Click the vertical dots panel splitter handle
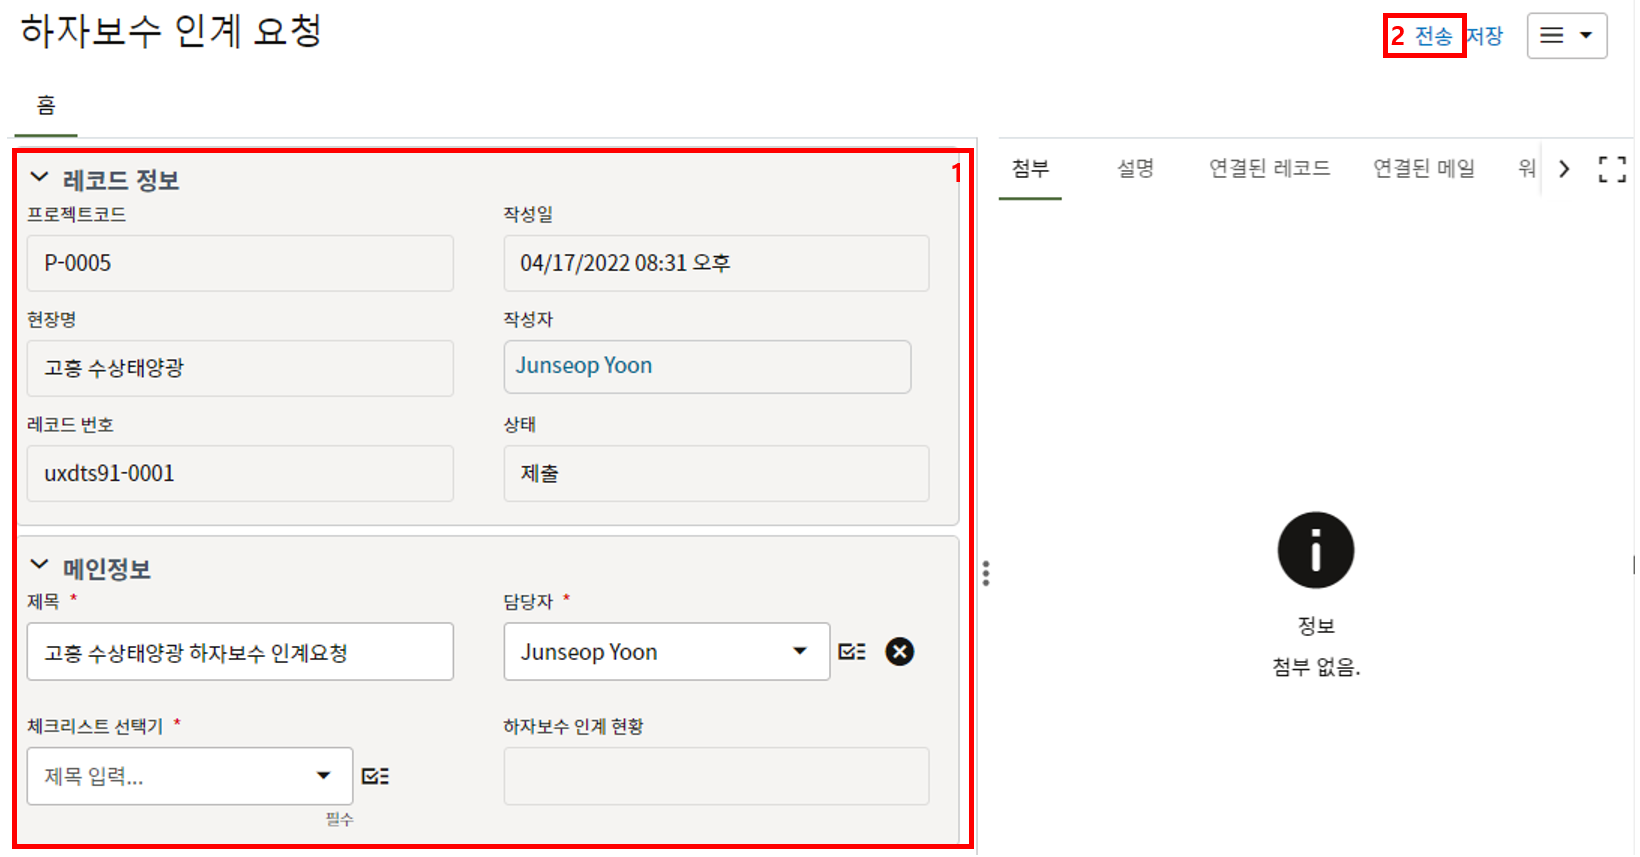 tap(986, 573)
